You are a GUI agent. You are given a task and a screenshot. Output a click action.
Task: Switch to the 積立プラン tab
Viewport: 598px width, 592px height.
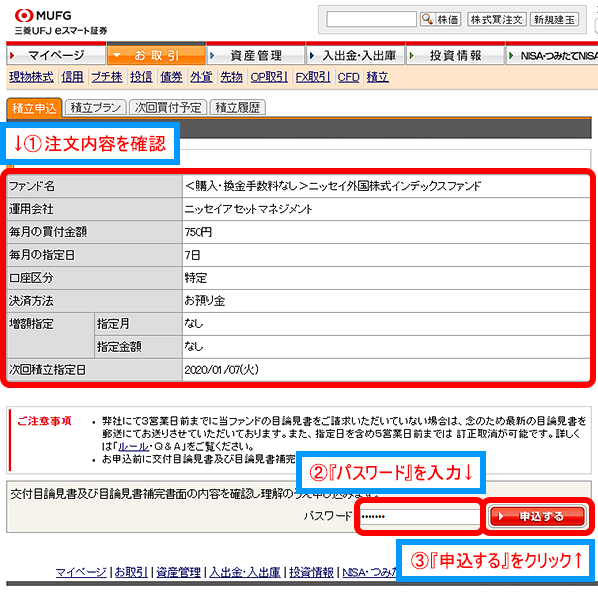click(95, 108)
